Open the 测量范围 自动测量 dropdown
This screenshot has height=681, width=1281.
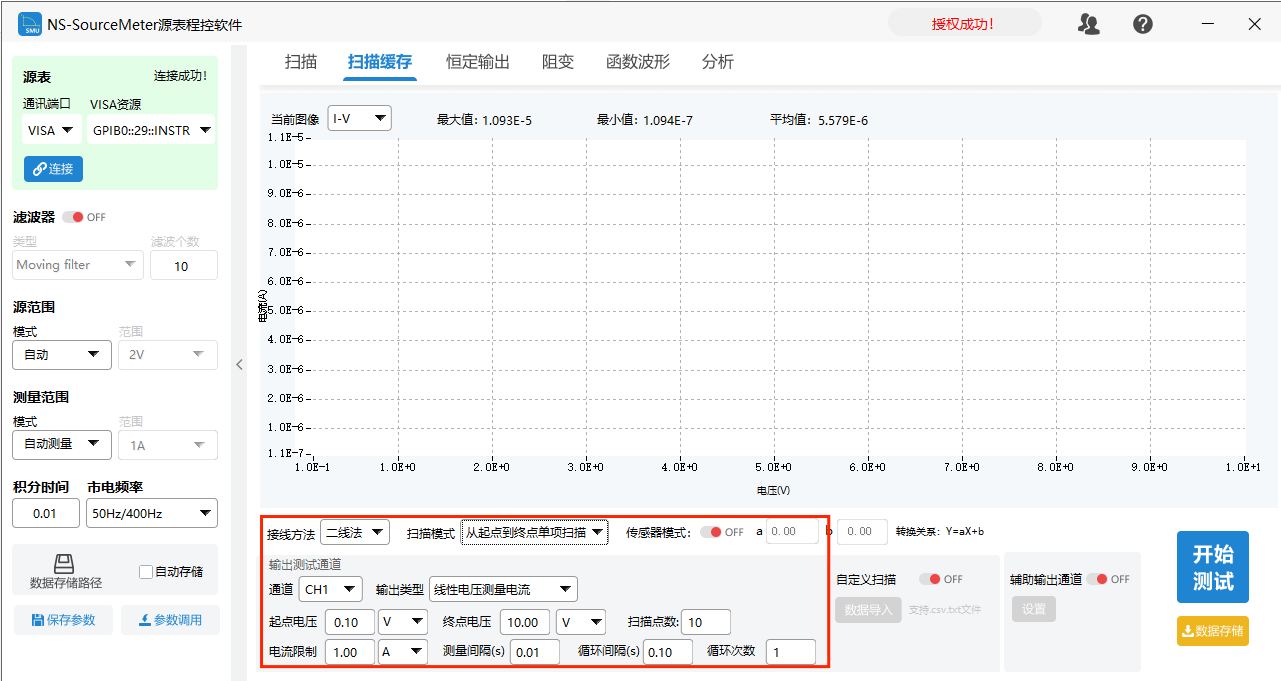tap(62, 444)
